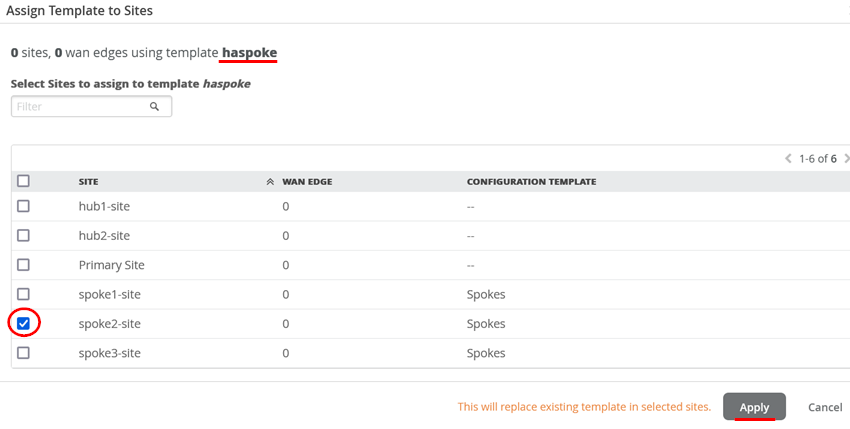
Task: Focus the Filter input field
Action: 80,106
